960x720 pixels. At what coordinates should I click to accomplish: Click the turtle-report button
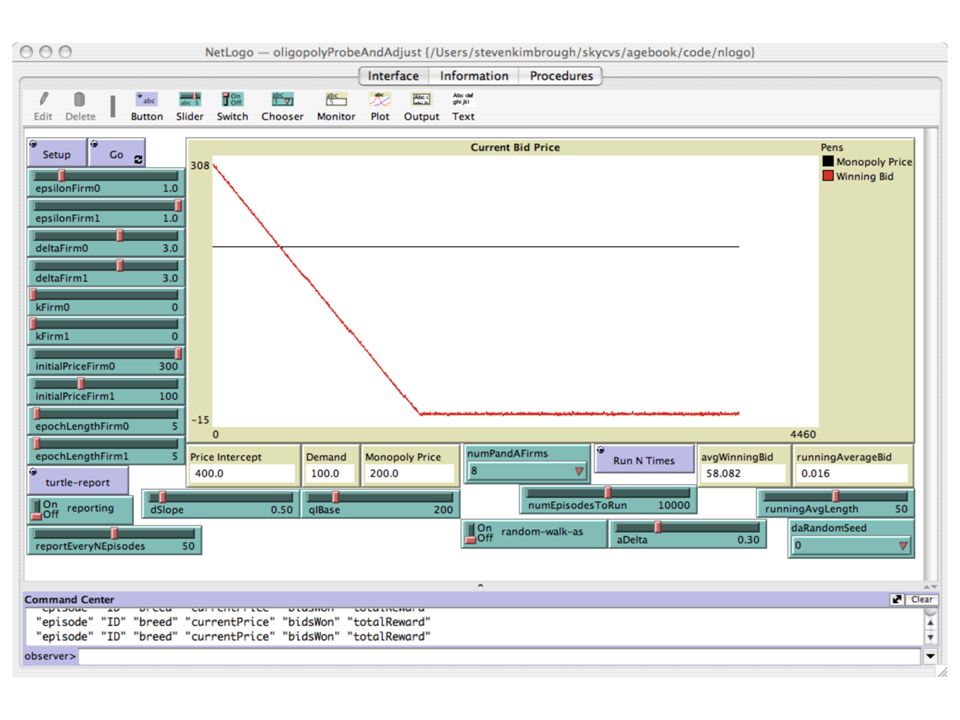pos(78,481)
